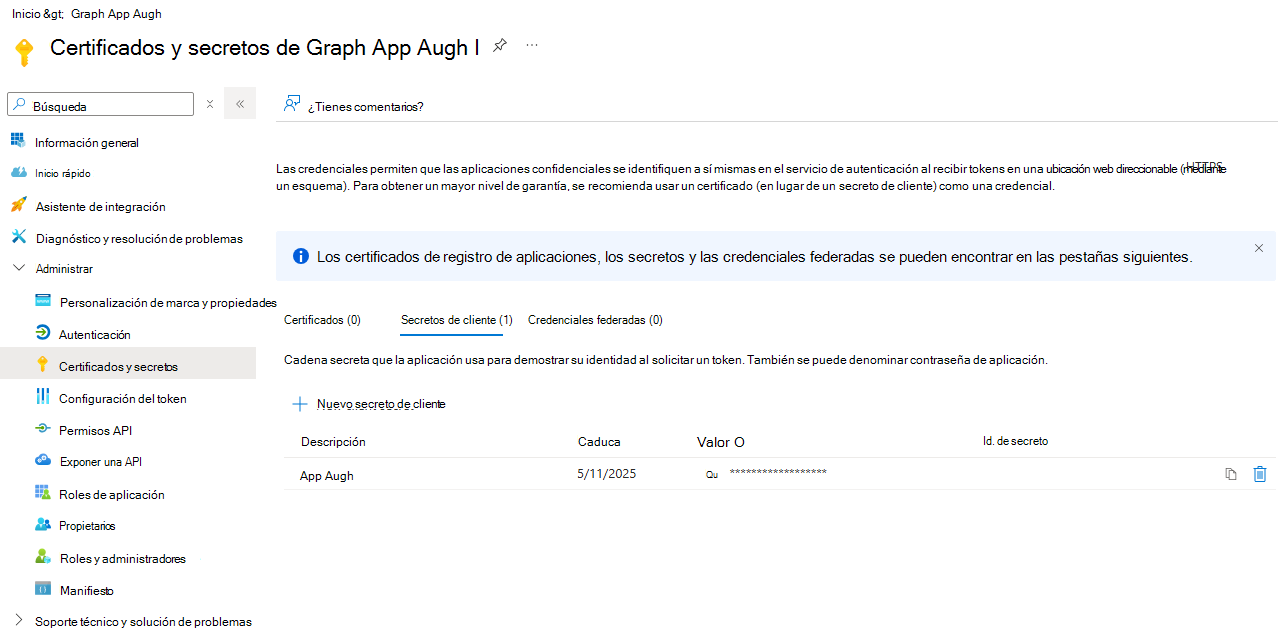Image resolution: width=1278 pixels, height=644 pixels.
Task: Copy the App Augh secret value
Action: point(1230,474)
